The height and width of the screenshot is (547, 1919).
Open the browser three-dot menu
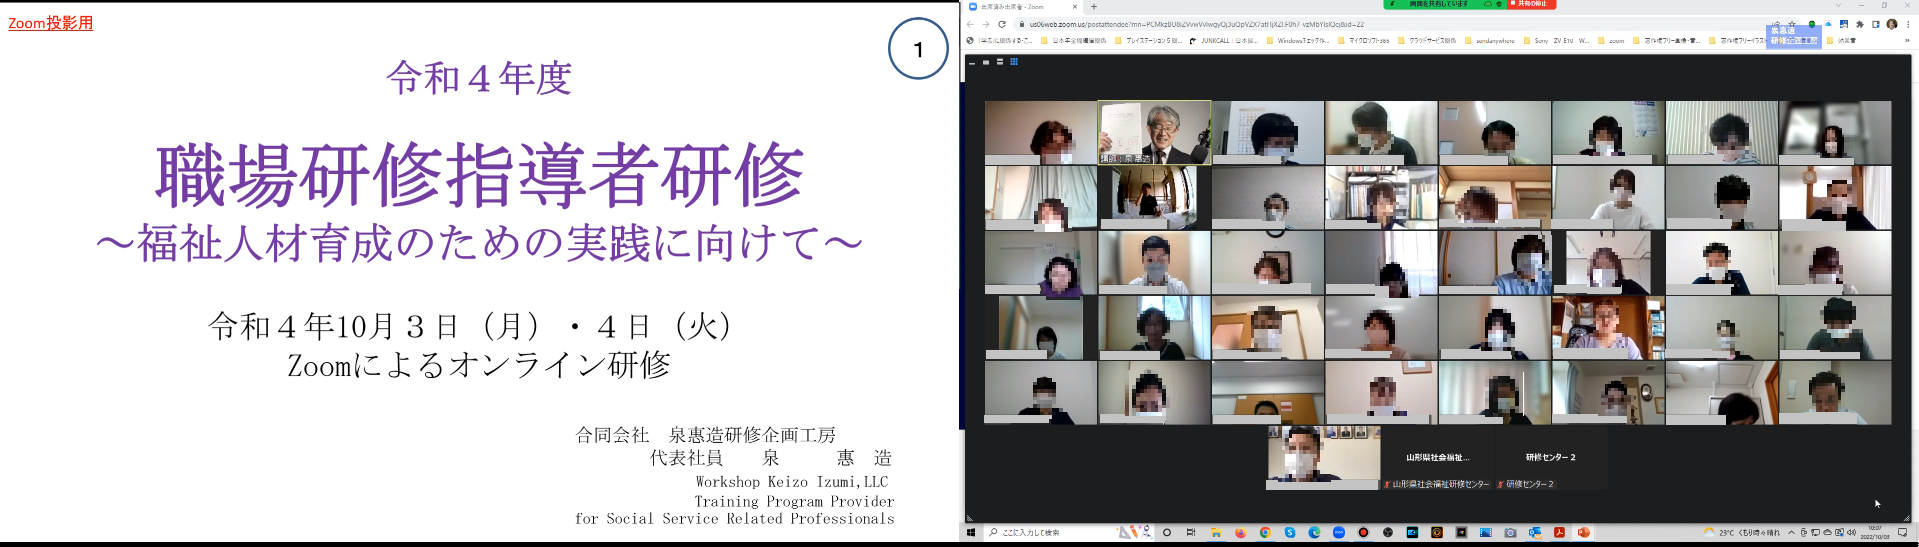1908,24
